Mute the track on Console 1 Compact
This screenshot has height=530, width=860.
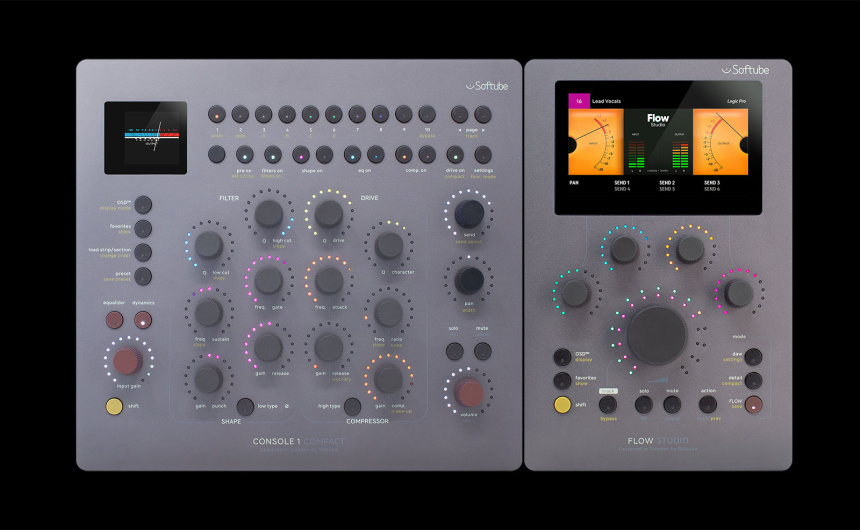[483, 351]
